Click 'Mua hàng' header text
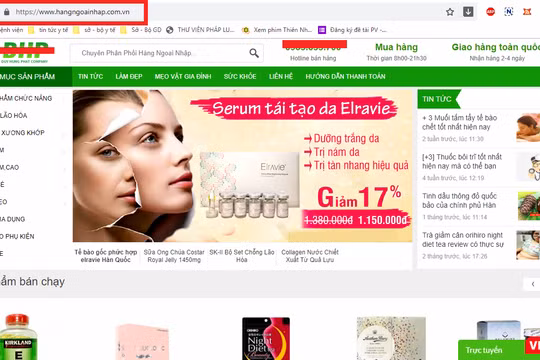540x360 pixels. (x=396, y=47)
